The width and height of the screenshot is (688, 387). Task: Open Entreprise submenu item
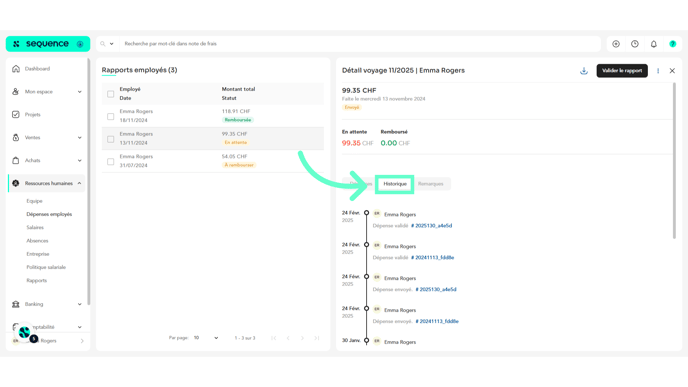tap(38, 254)
